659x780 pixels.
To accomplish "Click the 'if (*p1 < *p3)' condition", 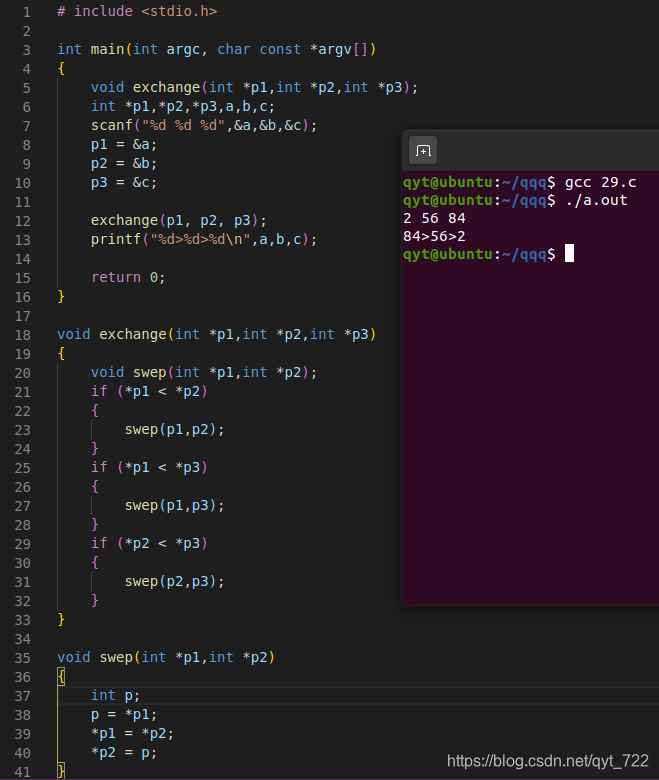I will [x=149, y=467].
